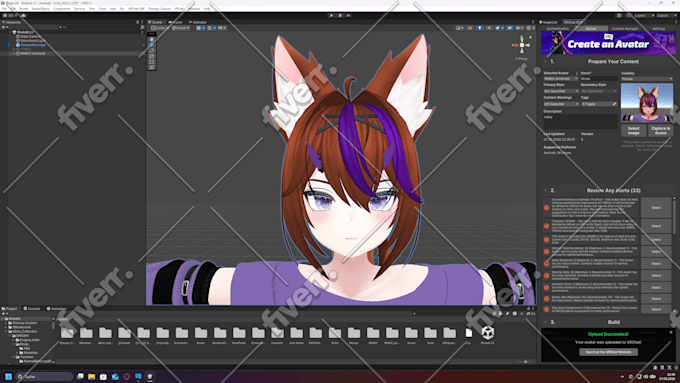Switch to the Console tab
The height and width of the screenshot is (383, 680).
[32, 308]
